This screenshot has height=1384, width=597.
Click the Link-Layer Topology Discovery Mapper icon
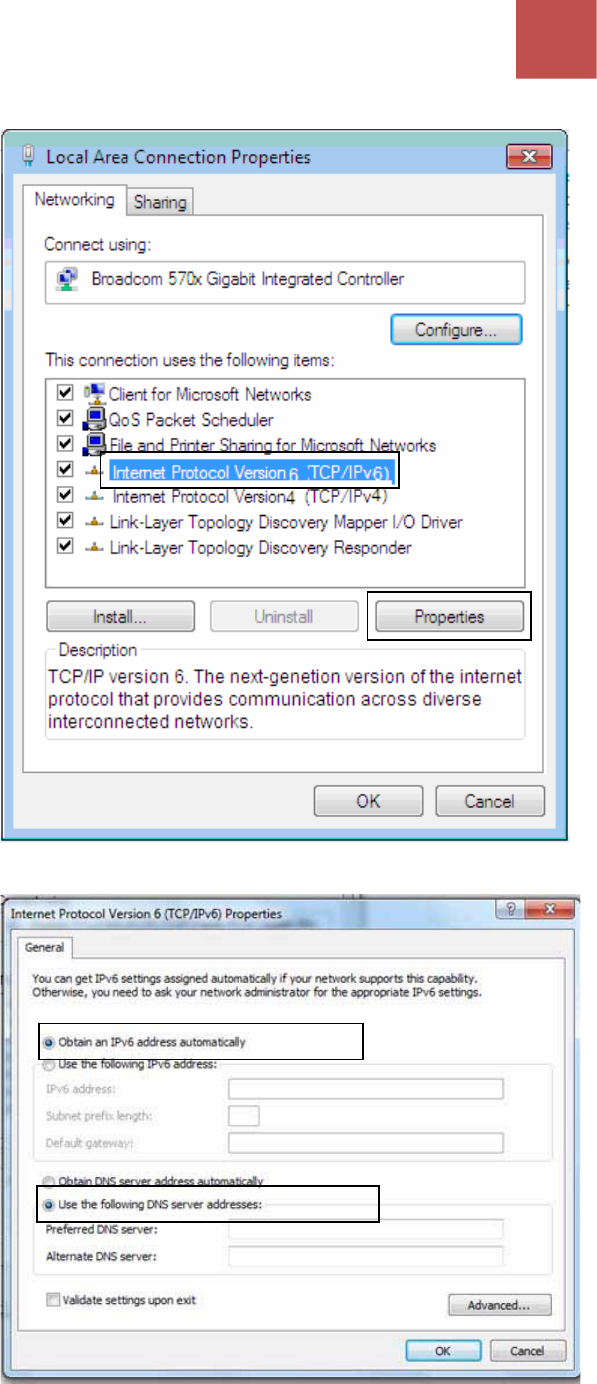pos(95,522)
